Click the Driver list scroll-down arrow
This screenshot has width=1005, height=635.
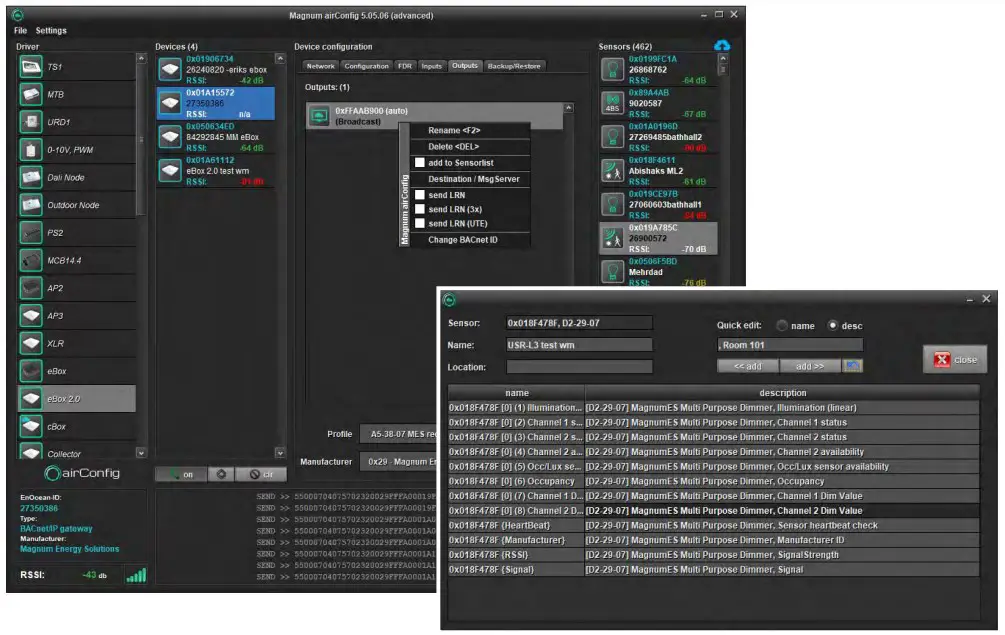point(141,454)
